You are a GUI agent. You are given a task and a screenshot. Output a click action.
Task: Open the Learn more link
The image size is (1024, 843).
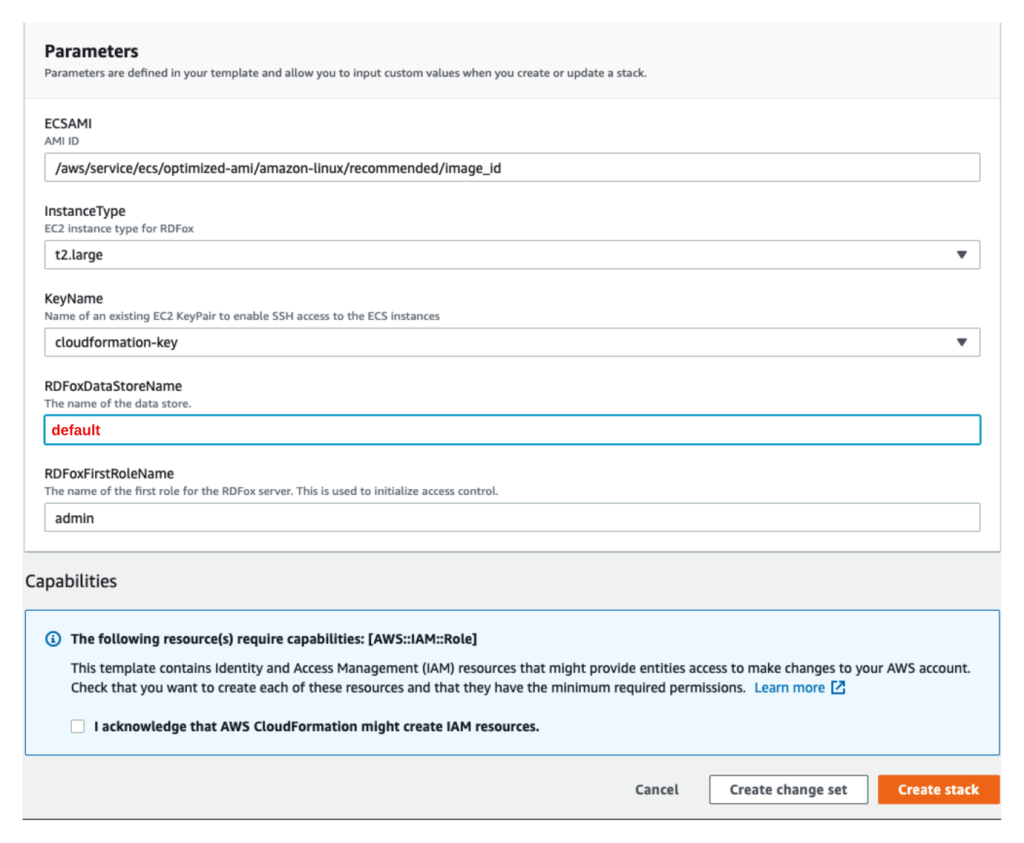(789, 688)
